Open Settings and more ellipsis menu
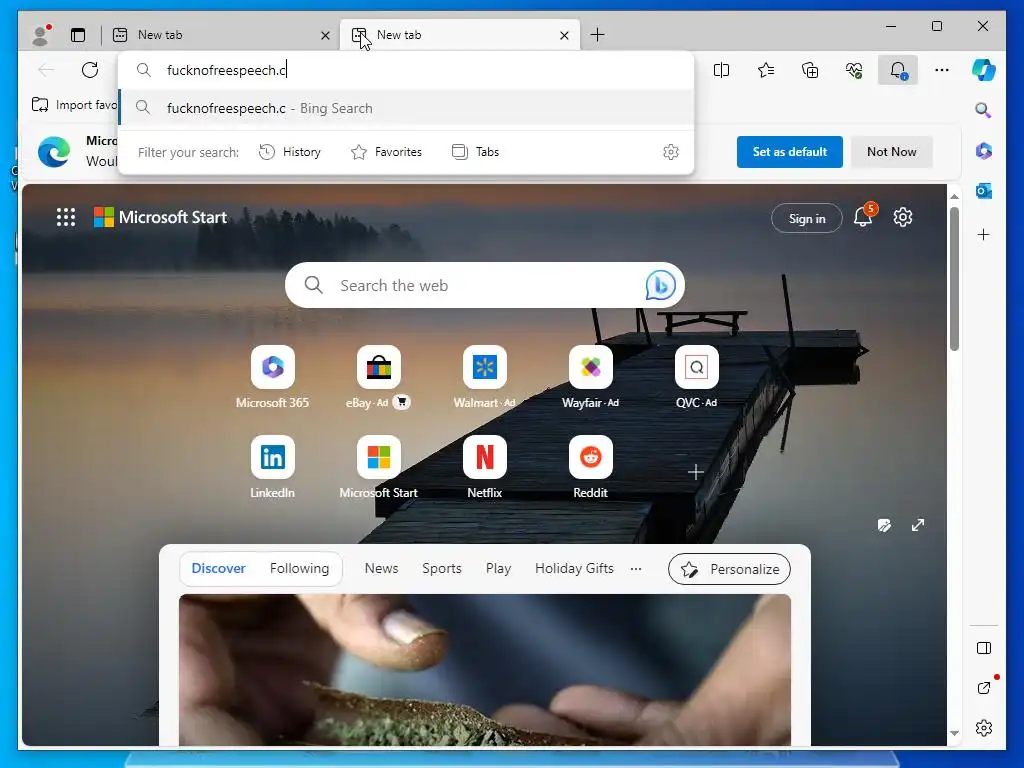This screenshot has height=768, width=1024. click(x=942, y=70)
